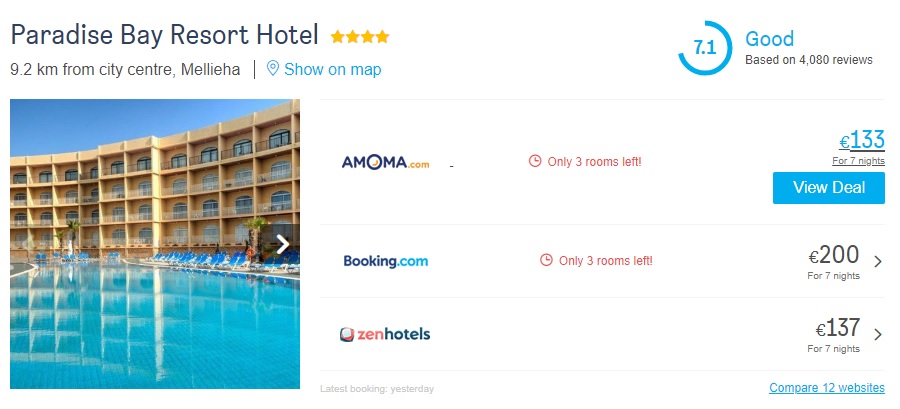Click the Booking.com logo

[385, 261]
